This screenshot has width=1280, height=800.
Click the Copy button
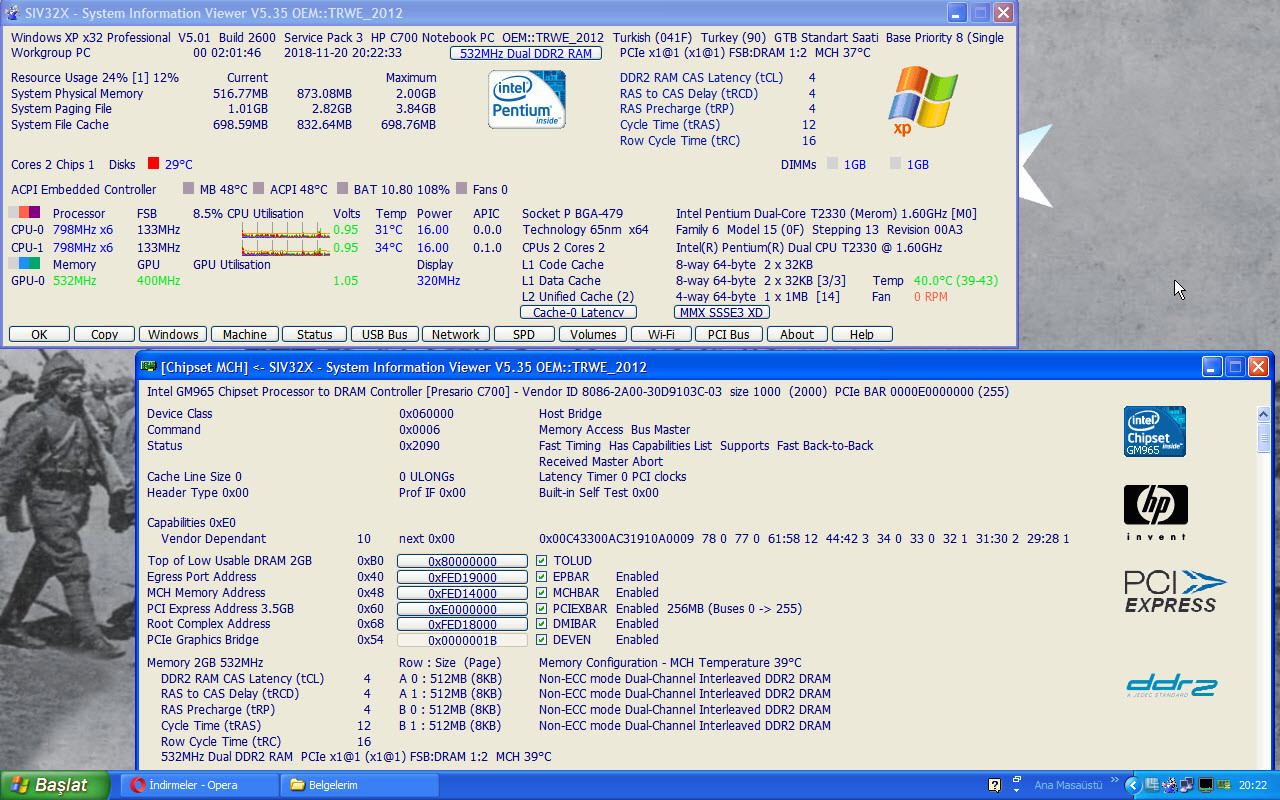(x=104, y=335)
